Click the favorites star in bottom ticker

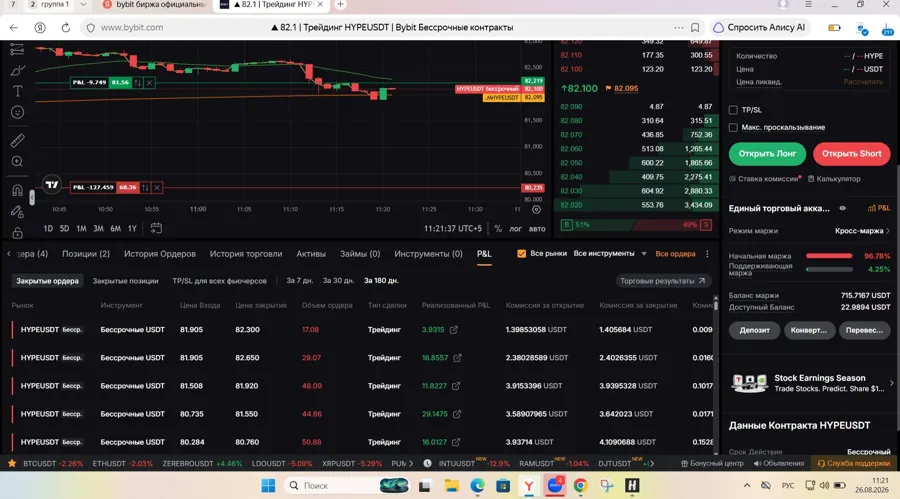click(11, 463)
